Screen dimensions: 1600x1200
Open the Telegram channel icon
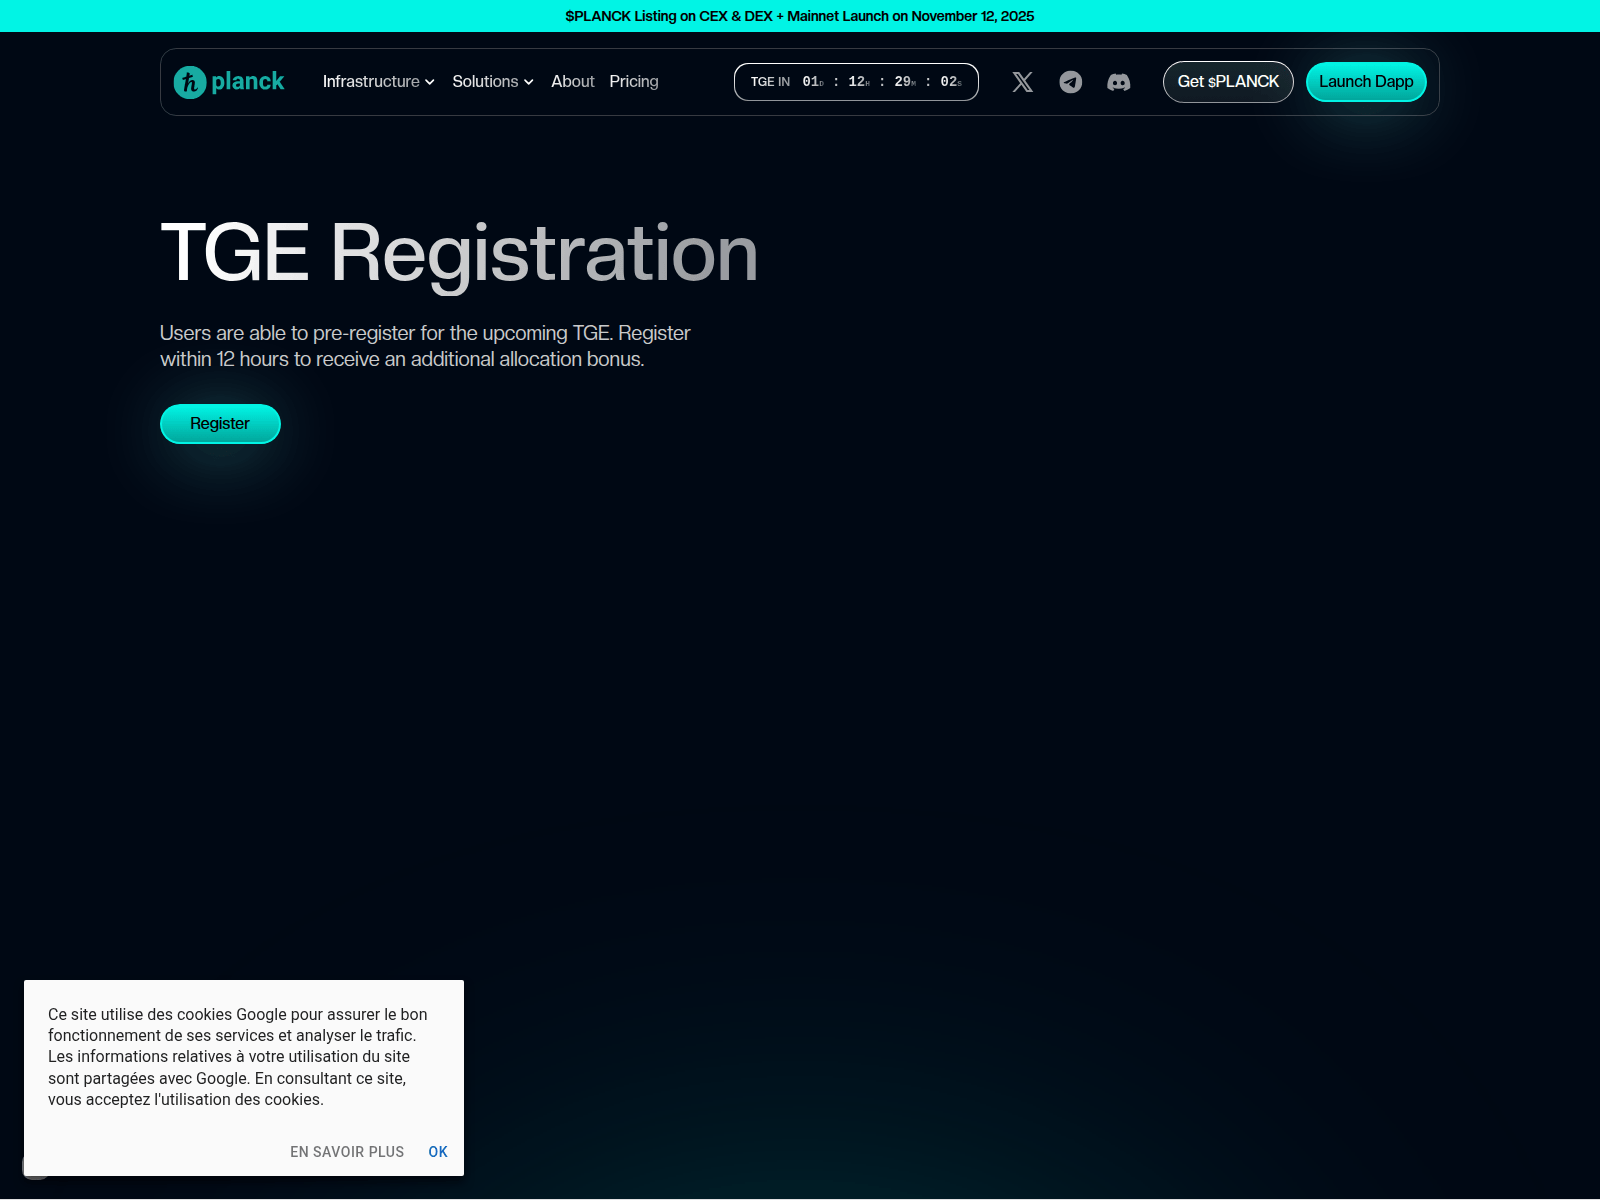pyautogui.click(x=1070, y=82)
